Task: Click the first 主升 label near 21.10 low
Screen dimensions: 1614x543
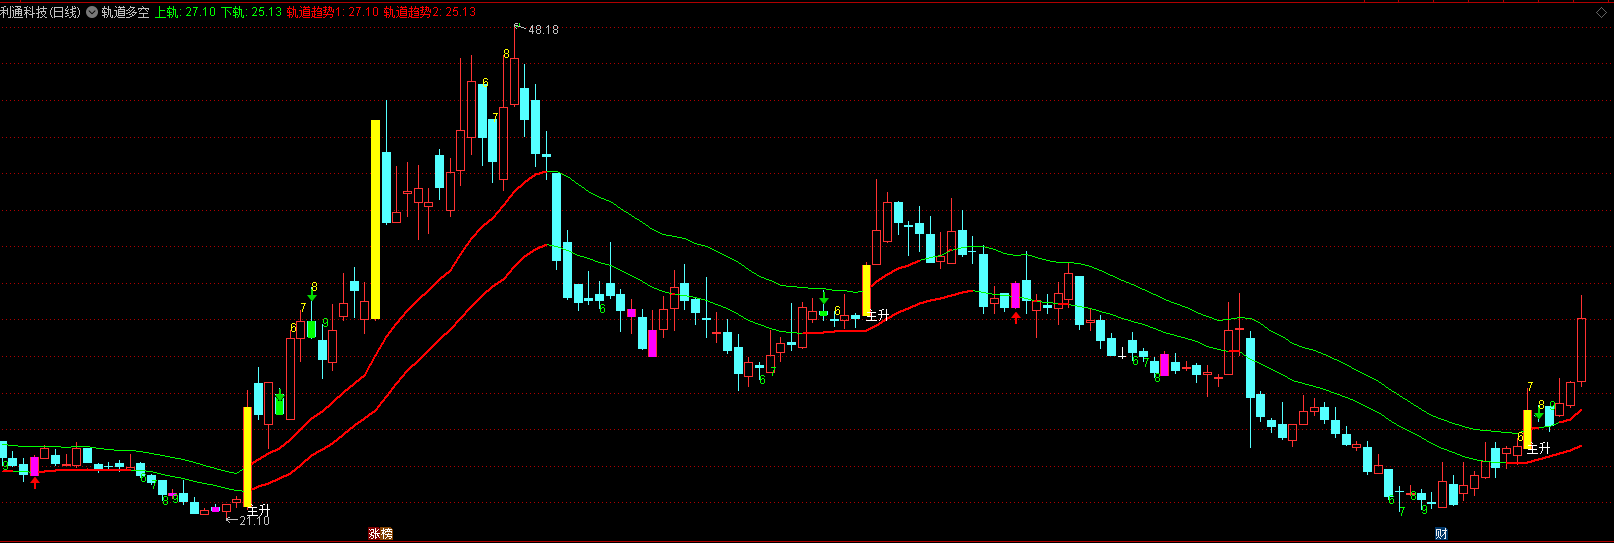Action: [x=258, y=510]
